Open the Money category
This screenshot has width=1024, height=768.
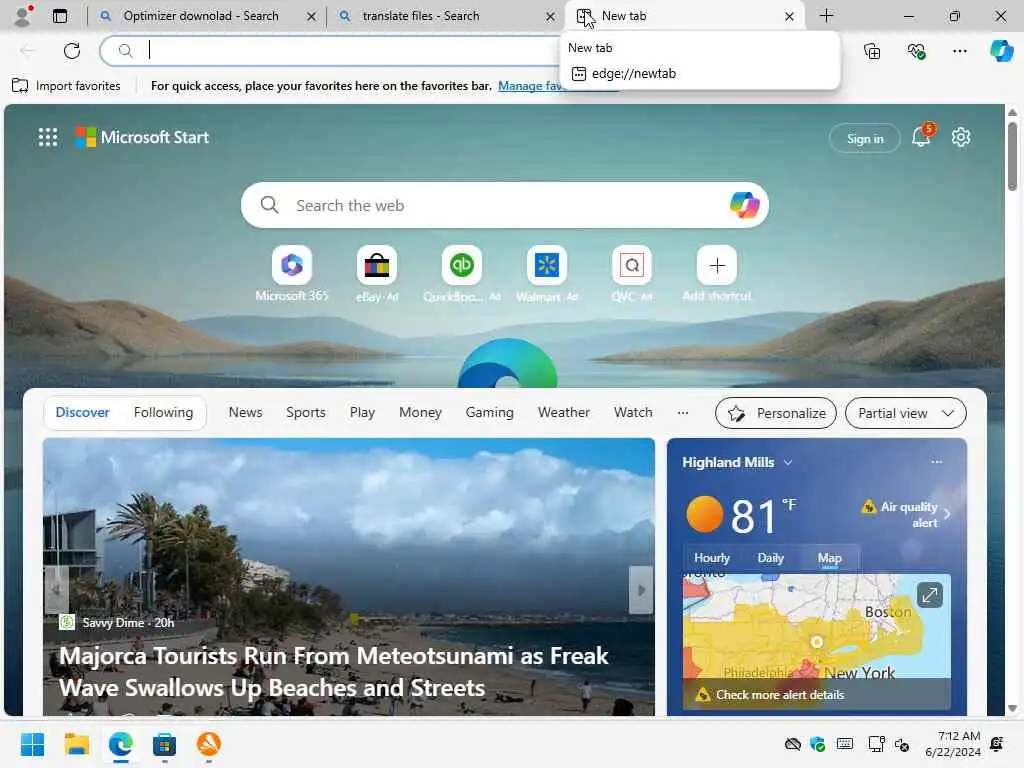[x=420, y=413]
